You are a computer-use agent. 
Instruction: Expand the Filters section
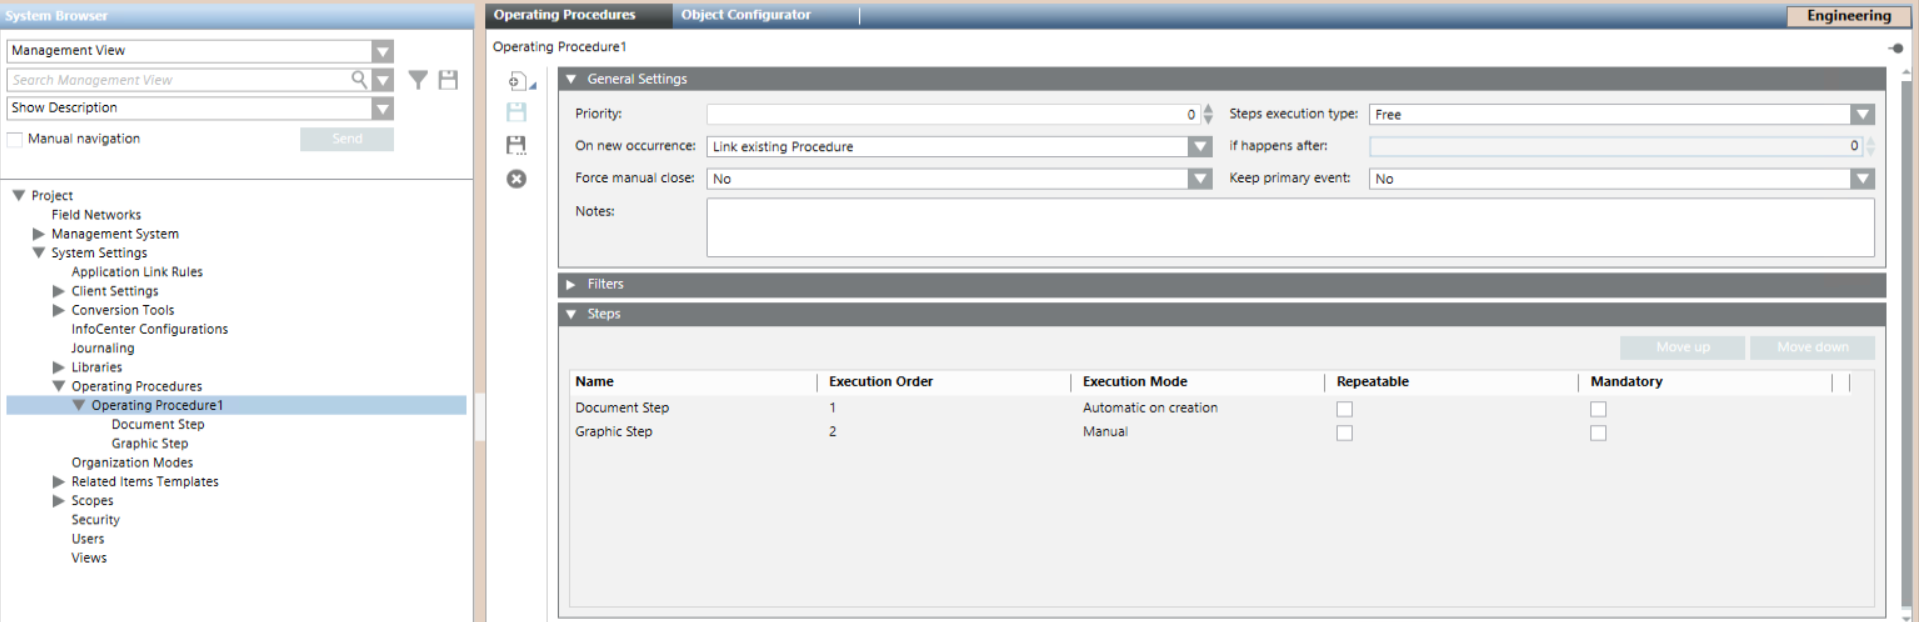(571, 285)
